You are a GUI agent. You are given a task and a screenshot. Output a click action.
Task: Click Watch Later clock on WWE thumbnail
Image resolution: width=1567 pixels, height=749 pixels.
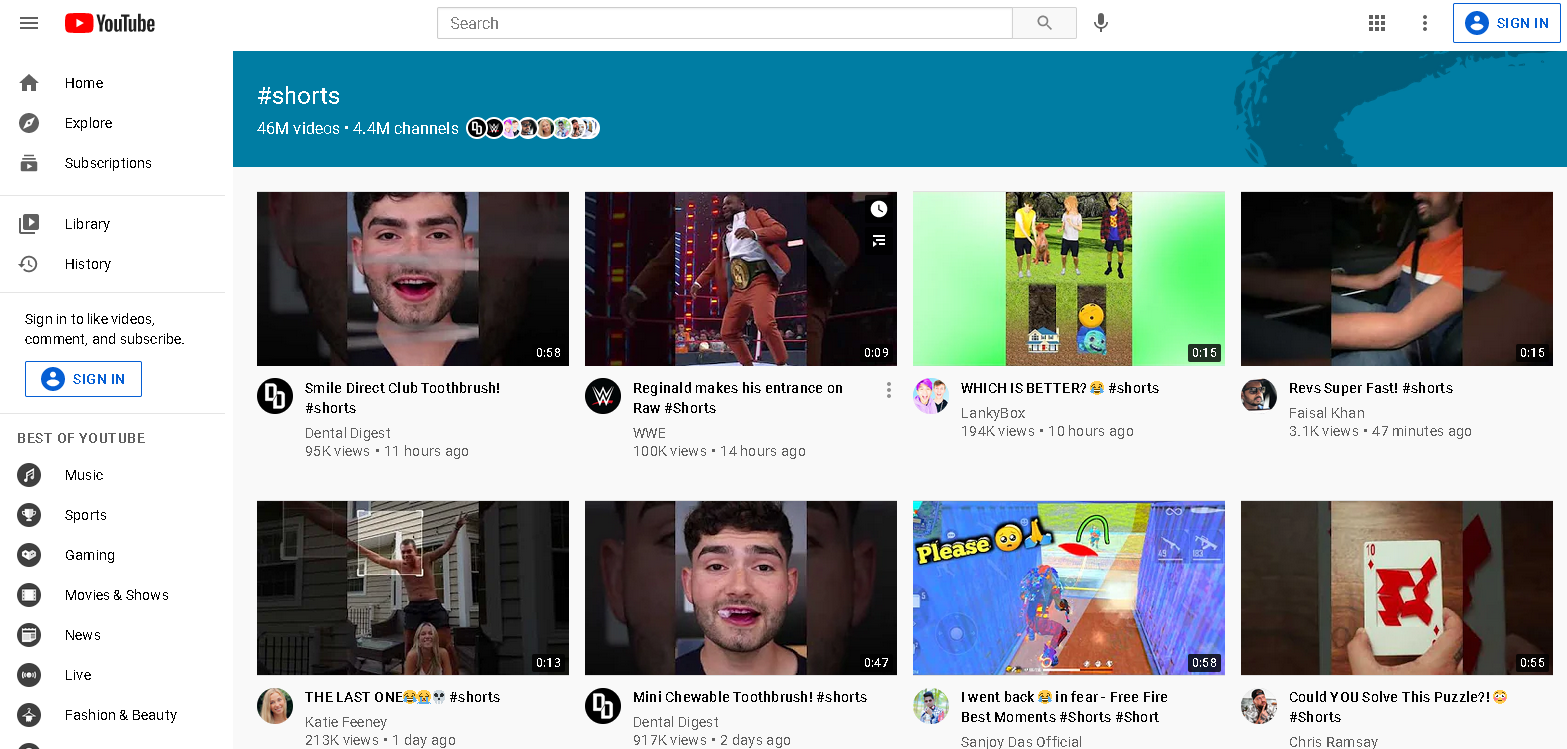878,209
